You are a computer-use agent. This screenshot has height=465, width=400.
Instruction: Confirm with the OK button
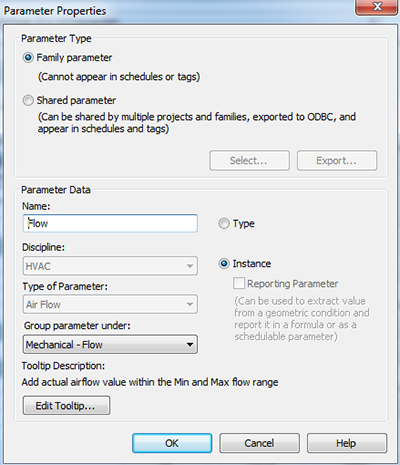click(x=172, y=443)
